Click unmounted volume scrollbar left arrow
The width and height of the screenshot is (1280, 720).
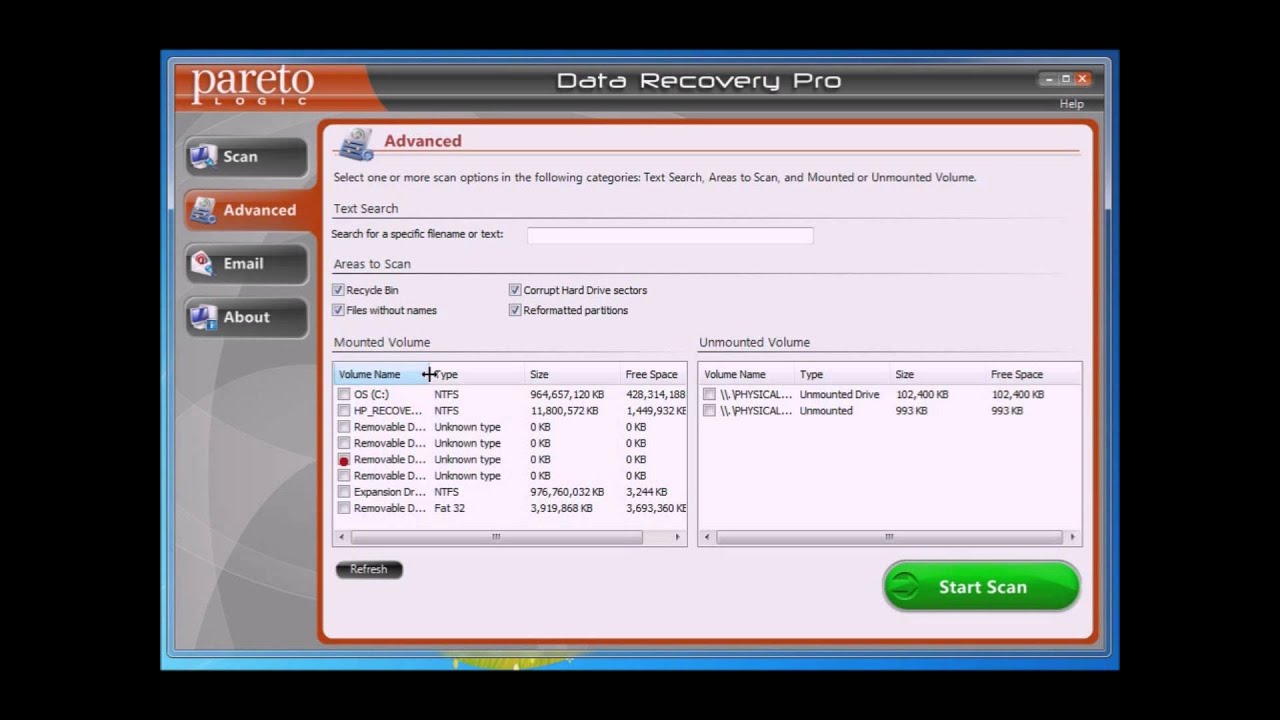click(706, 537)
